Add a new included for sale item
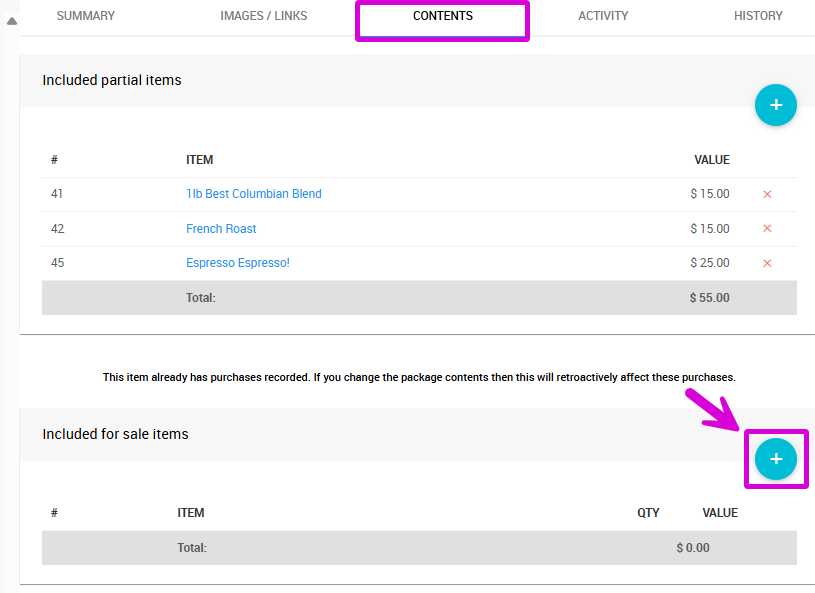The width and height of the screenshot is (815, 593). pos(775,459)
